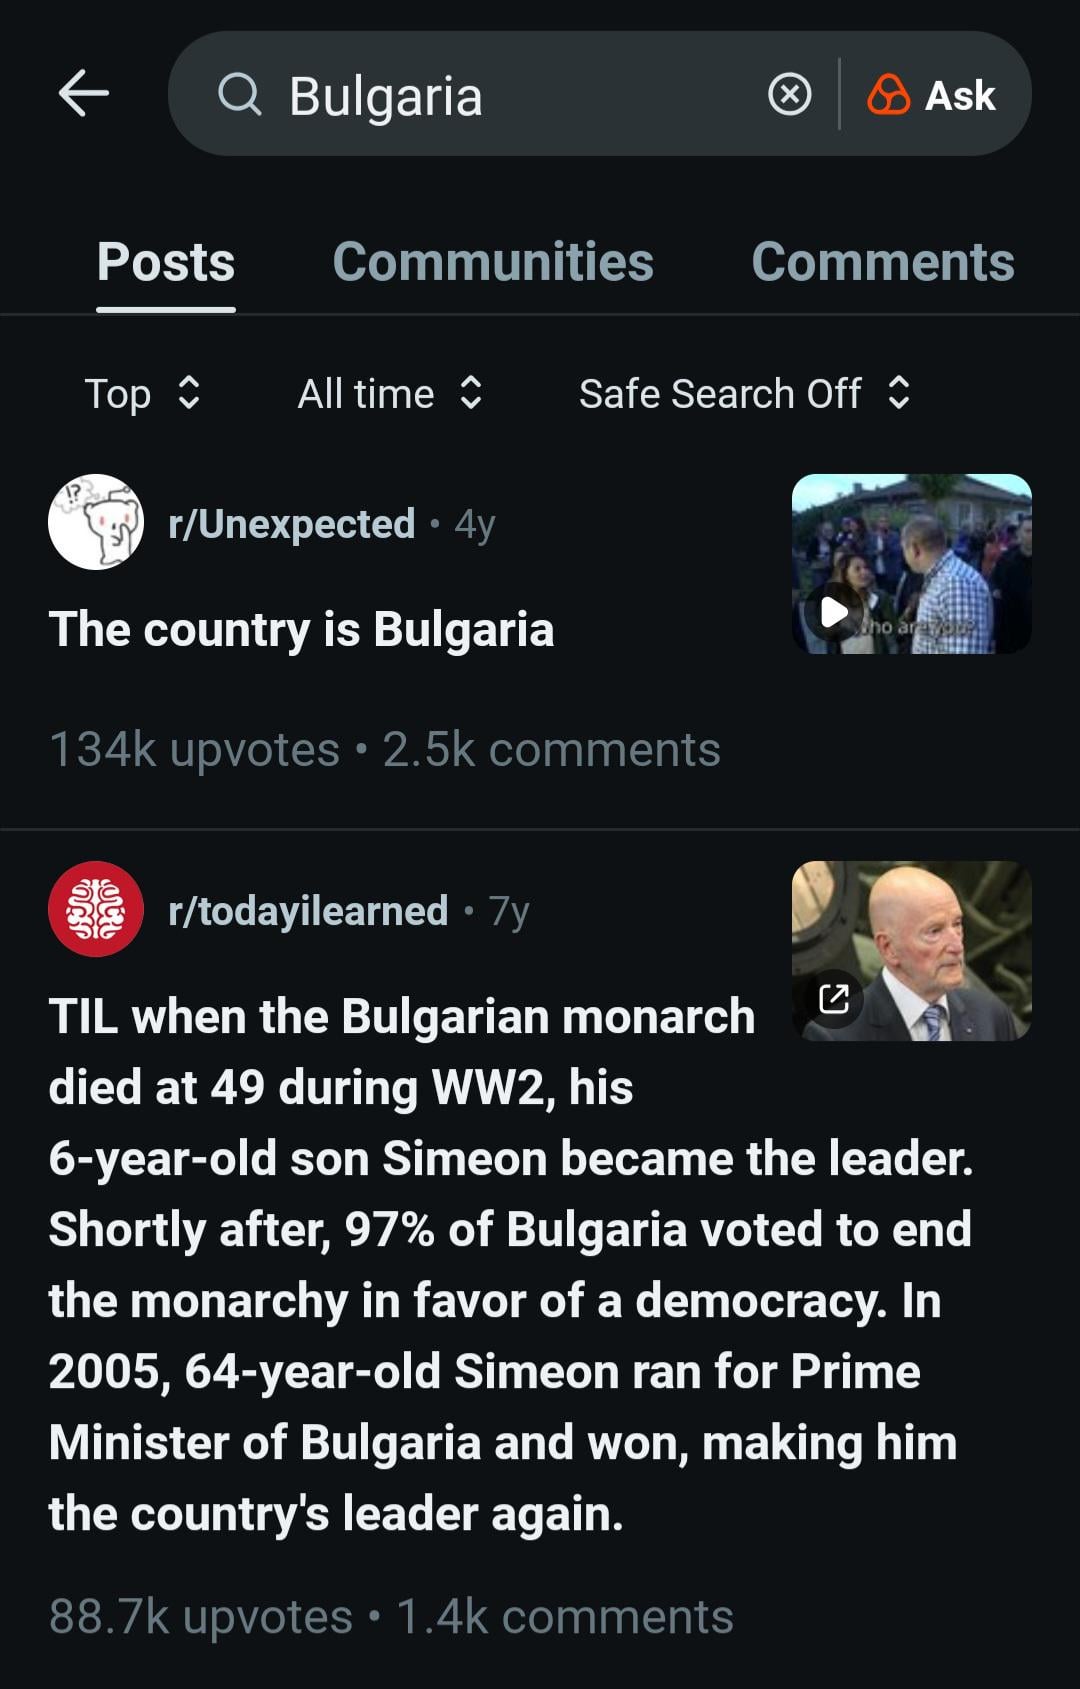Open r/todayilearned brain avatar icon
Image resolution: width=1080 pixels, height=1689 pixels.
click(x=96, y=909)
